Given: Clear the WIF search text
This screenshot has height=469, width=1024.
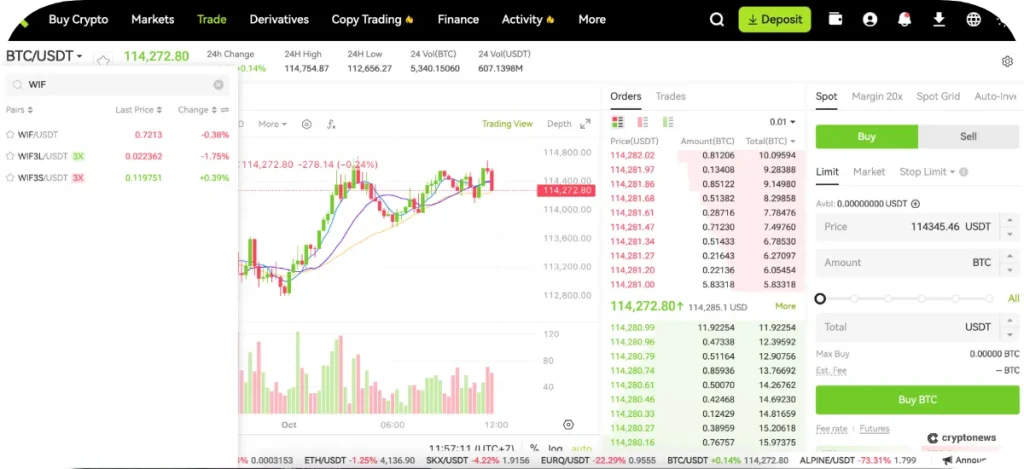Looking at the screenshot, I should 218,85.
